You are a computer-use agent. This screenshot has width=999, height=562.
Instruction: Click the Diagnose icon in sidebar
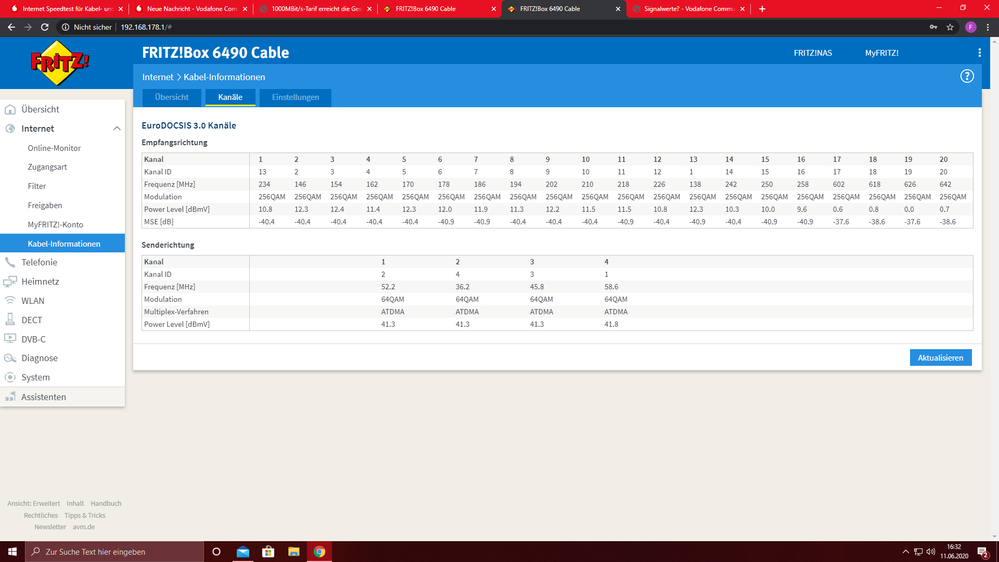tap(10, 357)
